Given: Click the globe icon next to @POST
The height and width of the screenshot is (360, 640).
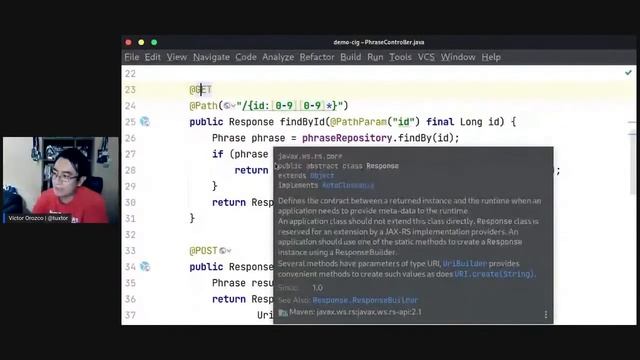Looking at the screenshot, I should pos(222,251).
